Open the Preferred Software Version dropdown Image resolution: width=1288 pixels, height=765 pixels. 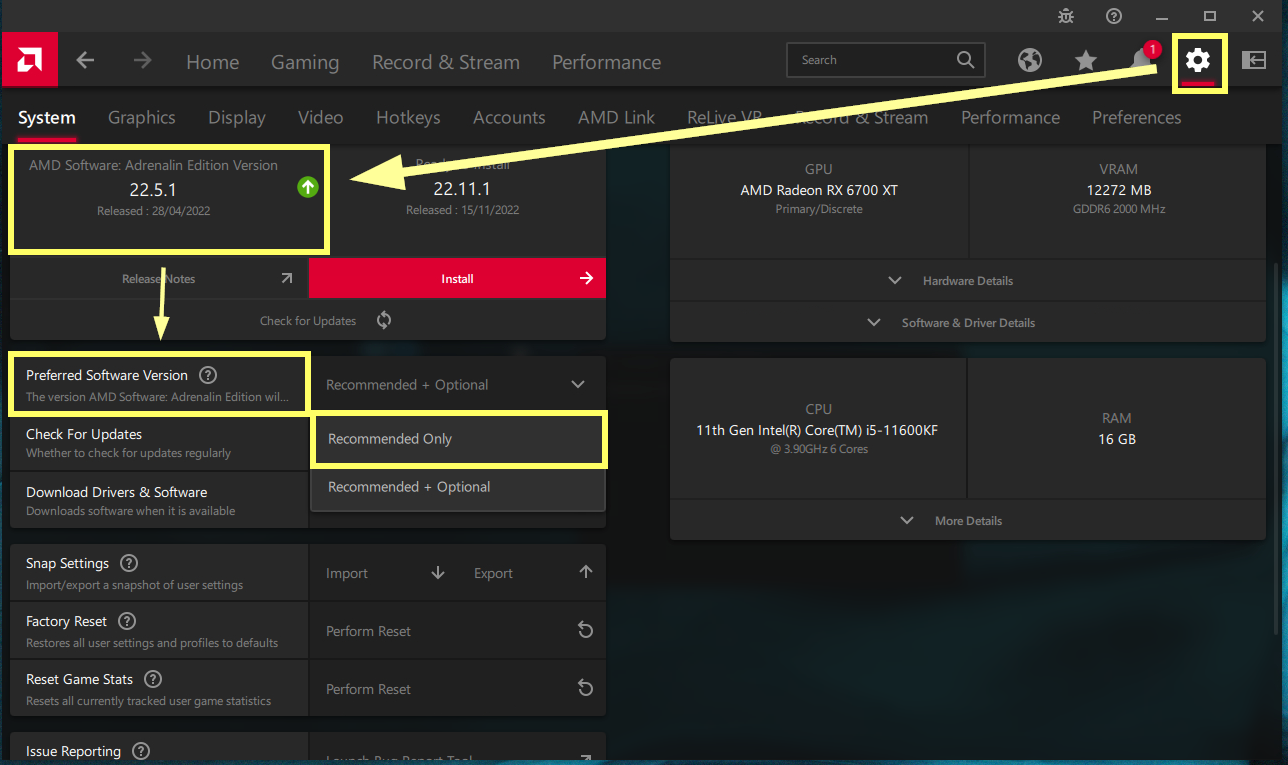[458, 385]
